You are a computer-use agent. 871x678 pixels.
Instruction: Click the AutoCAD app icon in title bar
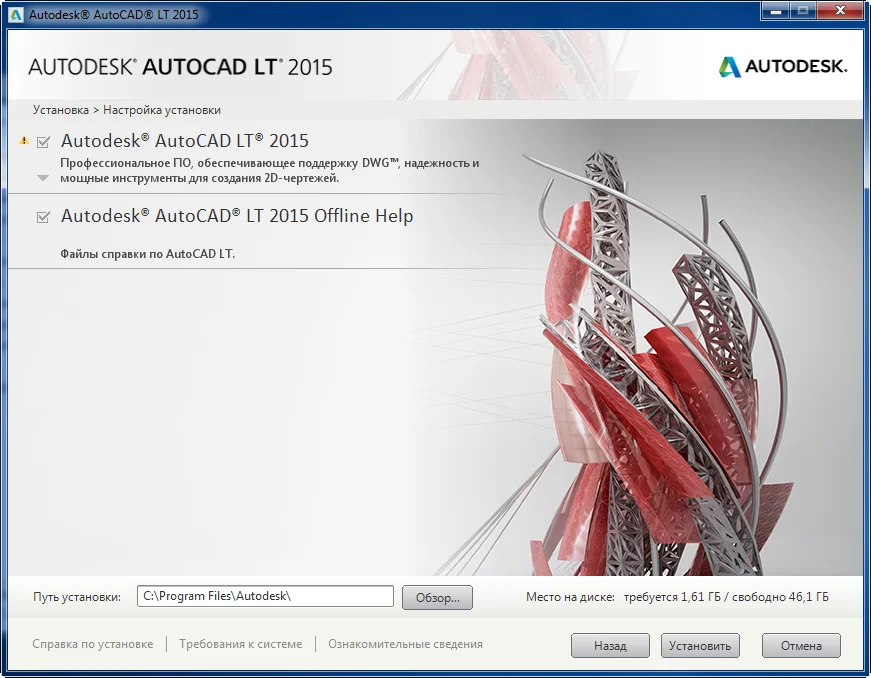16,14
